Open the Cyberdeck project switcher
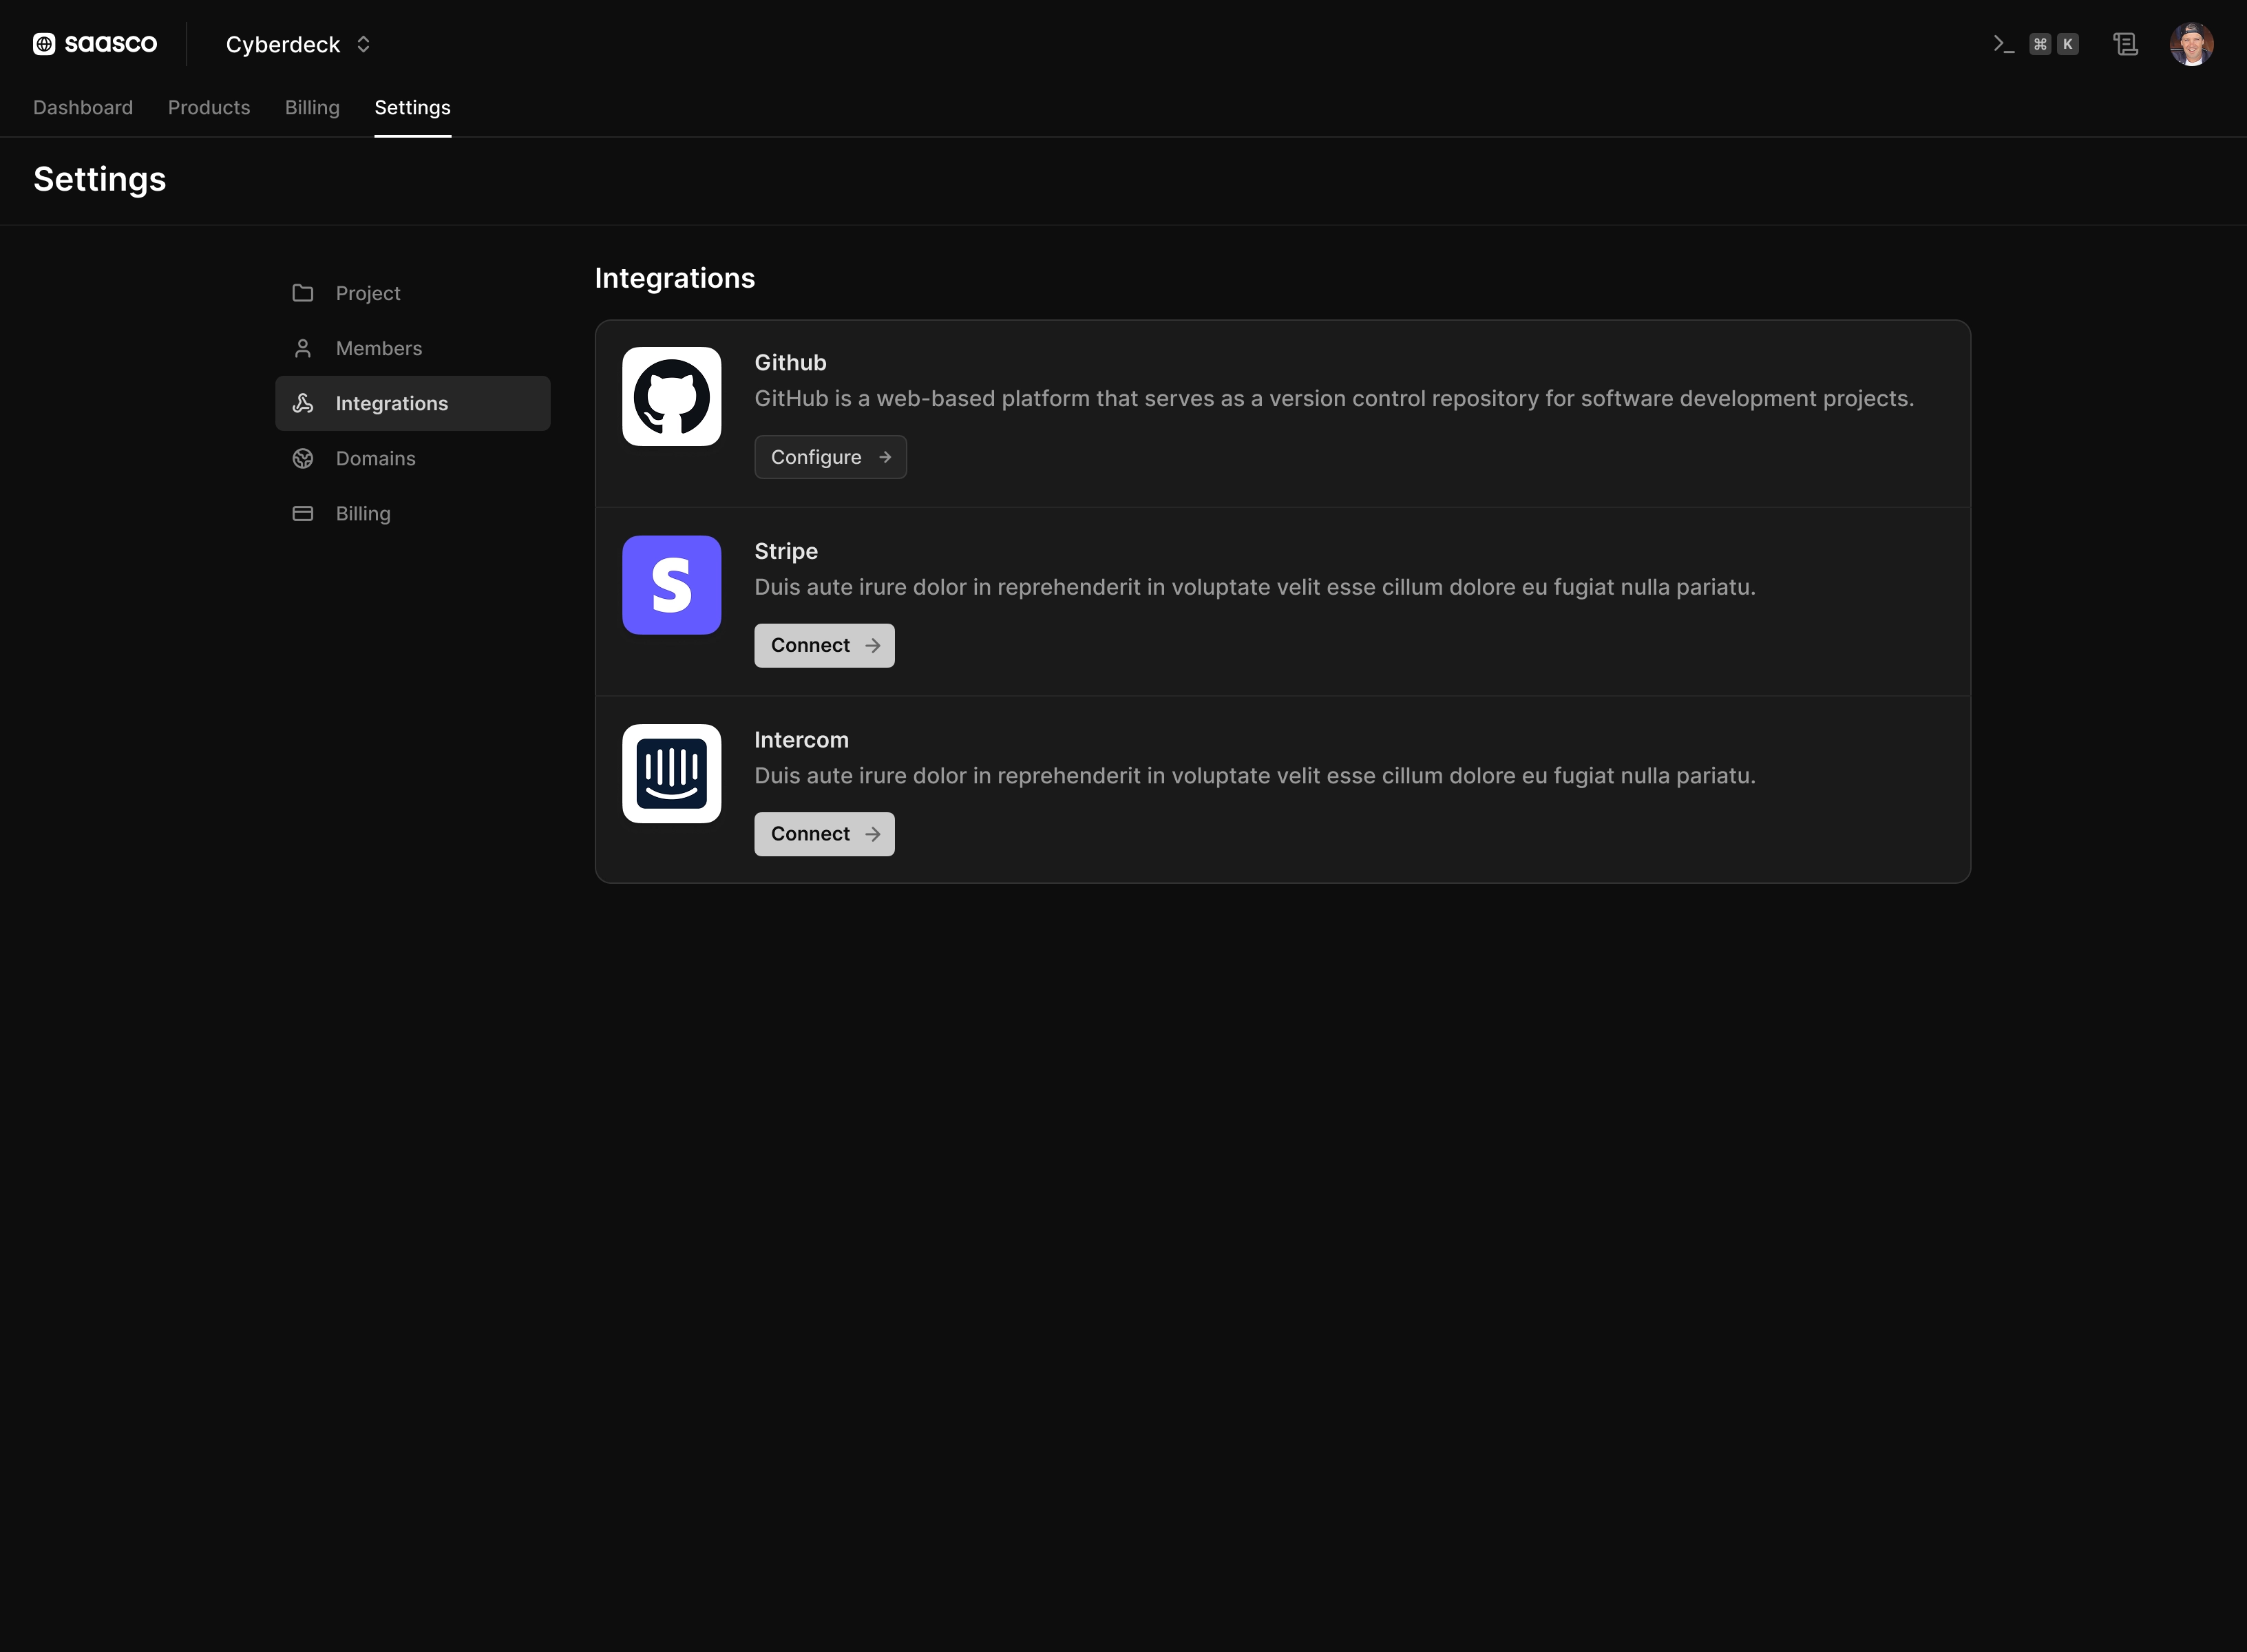The width and height of the screenshot is (2247, 1652). coord(298,44)
